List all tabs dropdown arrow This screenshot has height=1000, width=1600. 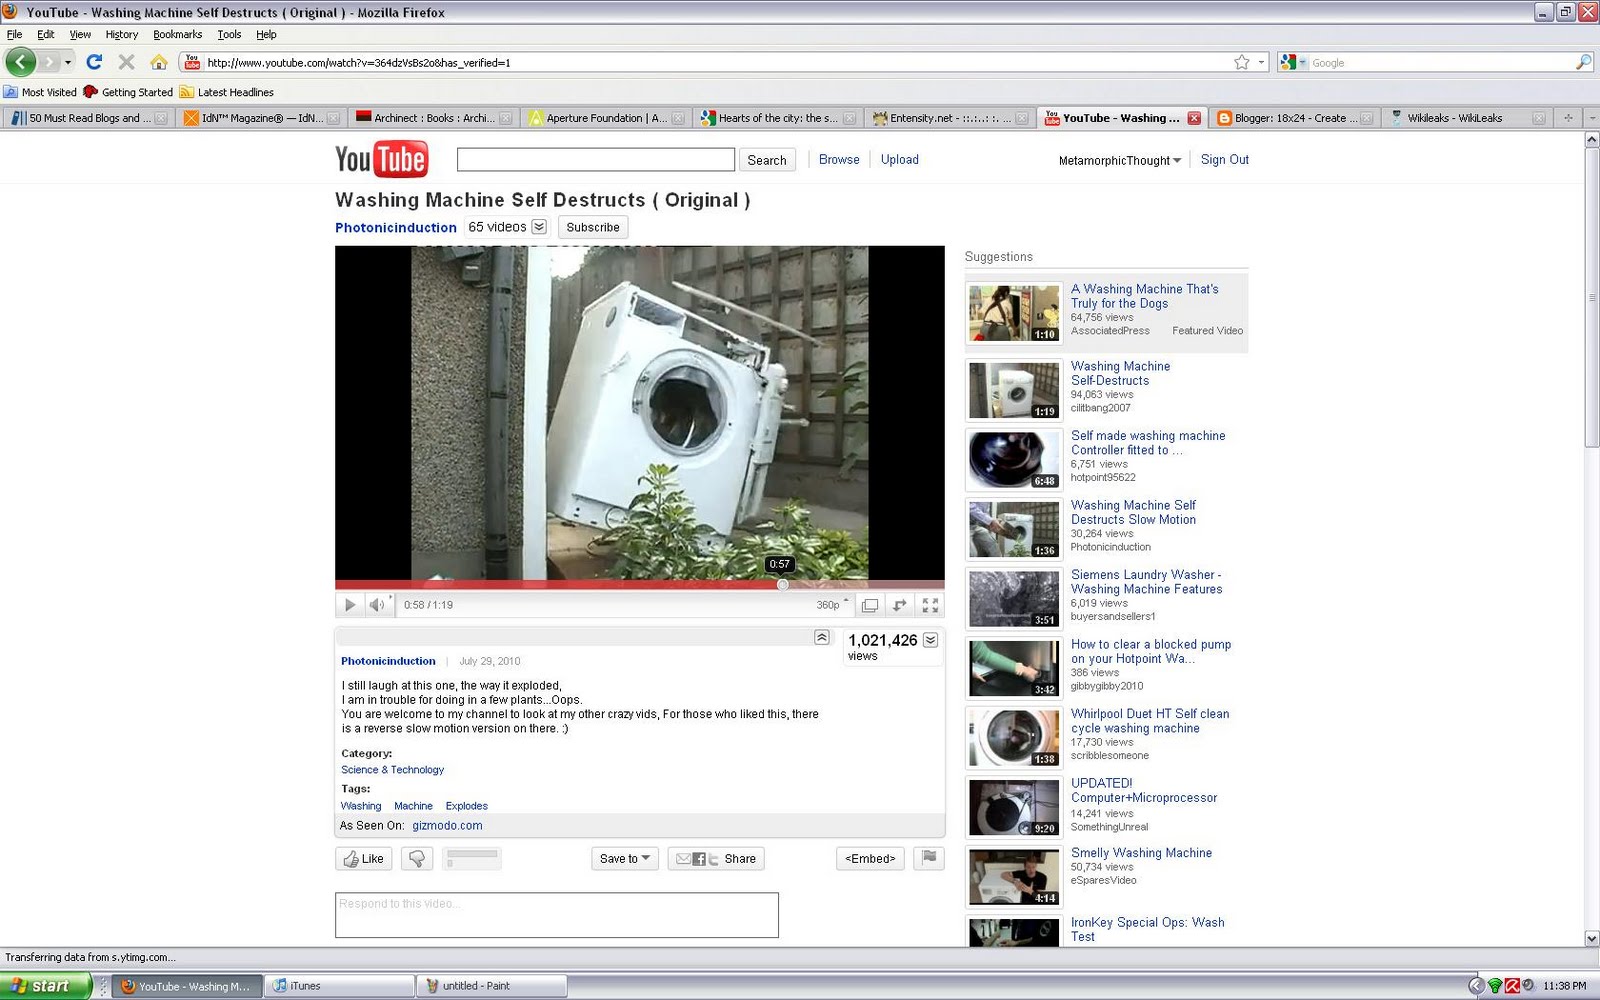tap(1591, 118)
